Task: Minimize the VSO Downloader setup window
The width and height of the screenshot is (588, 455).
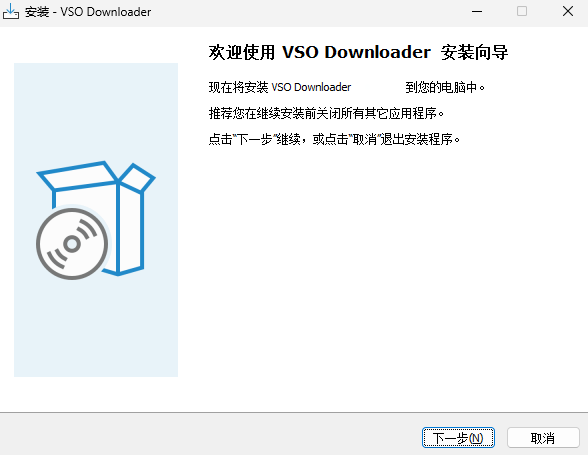Action: [477, 12]
